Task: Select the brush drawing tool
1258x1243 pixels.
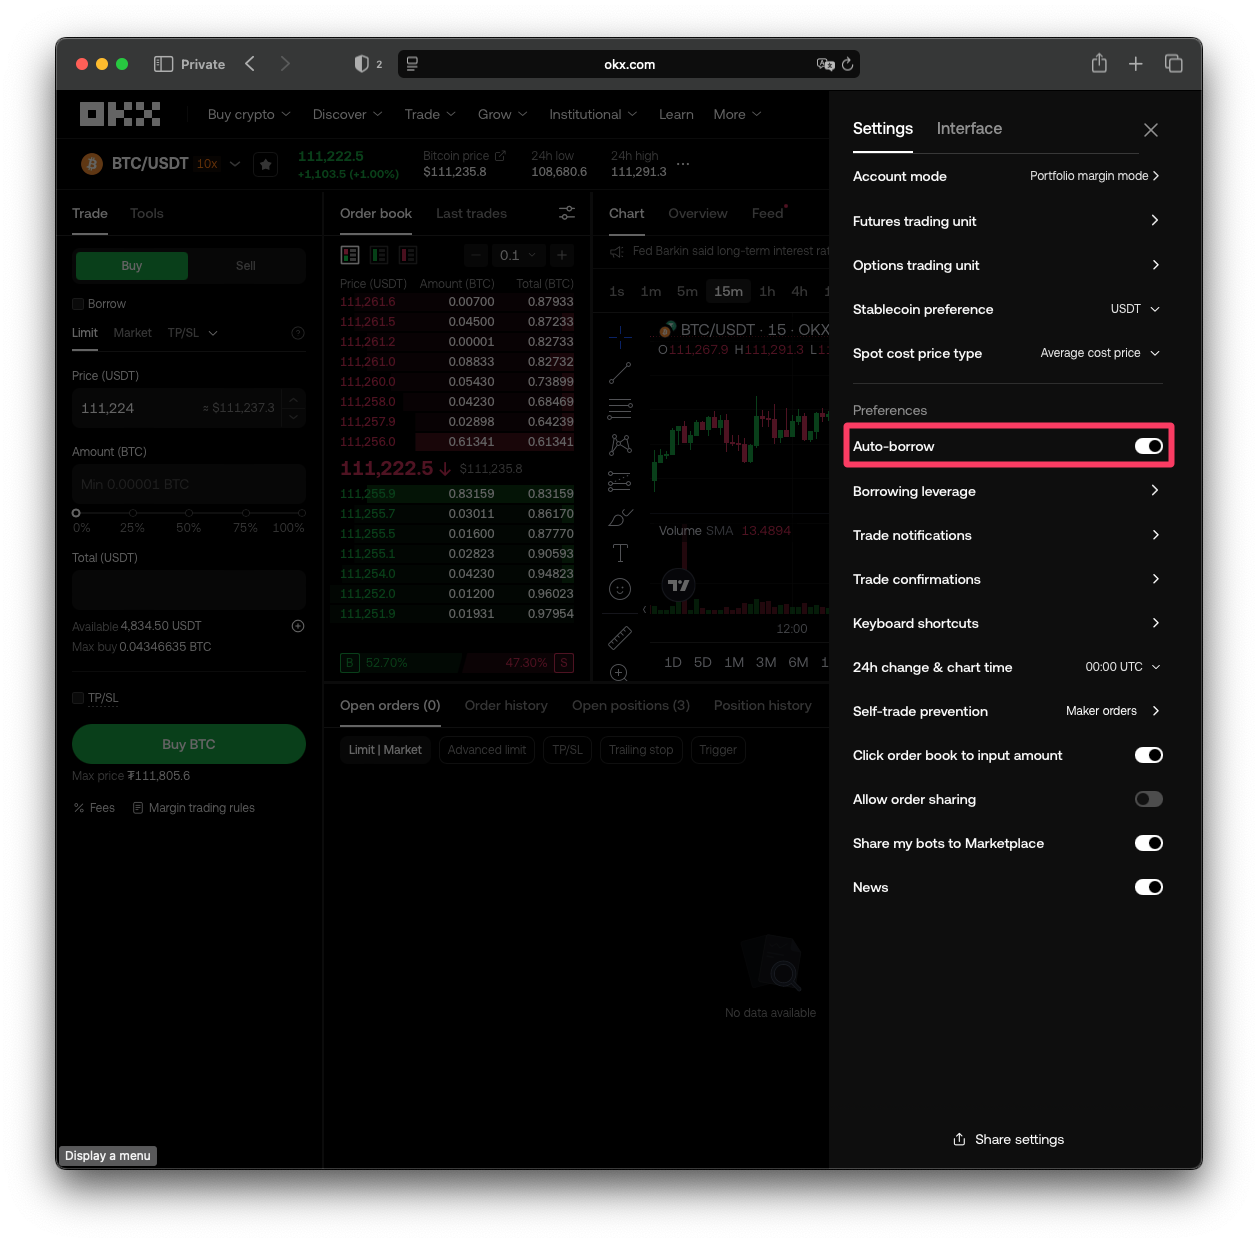Action: click(x=620, y=518)
